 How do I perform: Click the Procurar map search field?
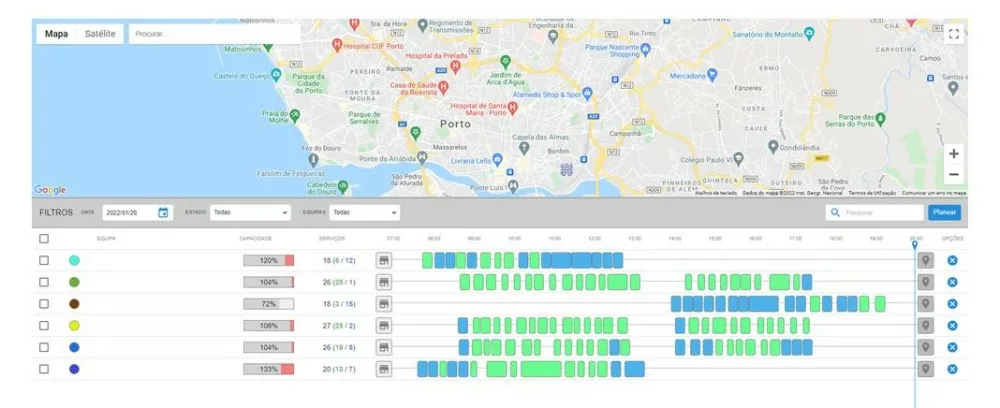point(214,34)
